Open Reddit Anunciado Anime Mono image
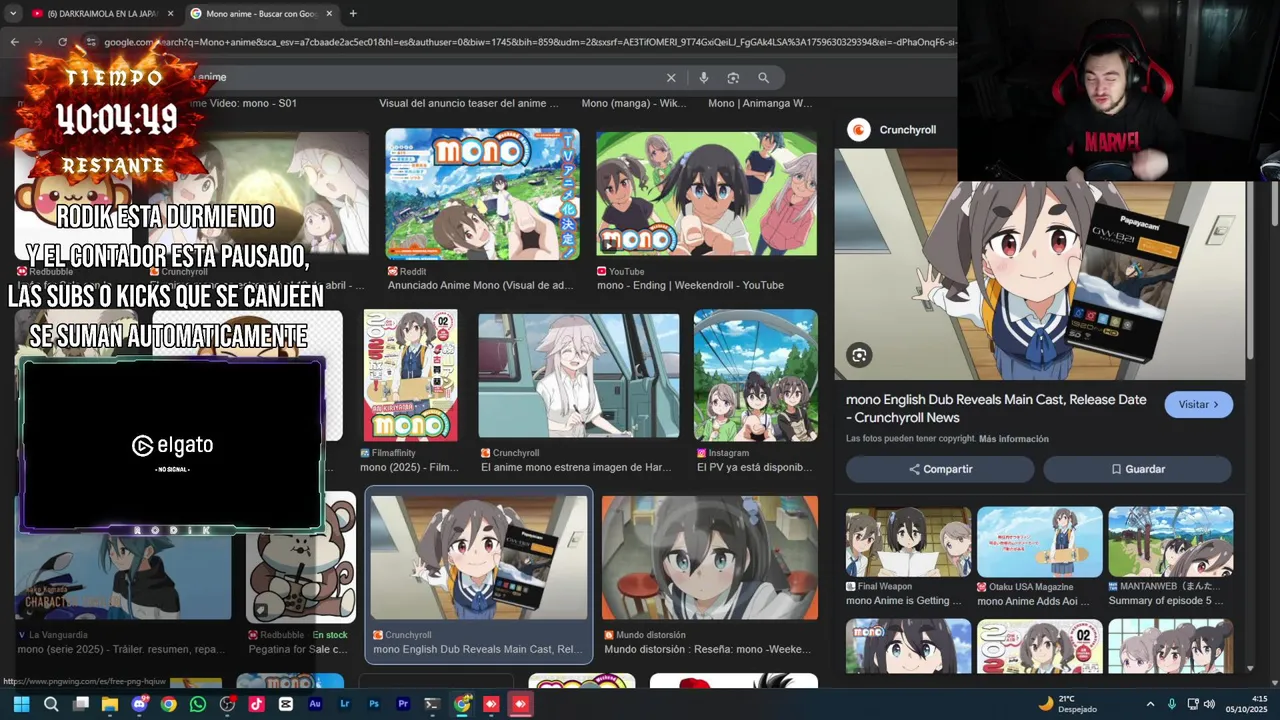Screen dimensions: 1280x720 pyautogui.click(x=482, y=194)
